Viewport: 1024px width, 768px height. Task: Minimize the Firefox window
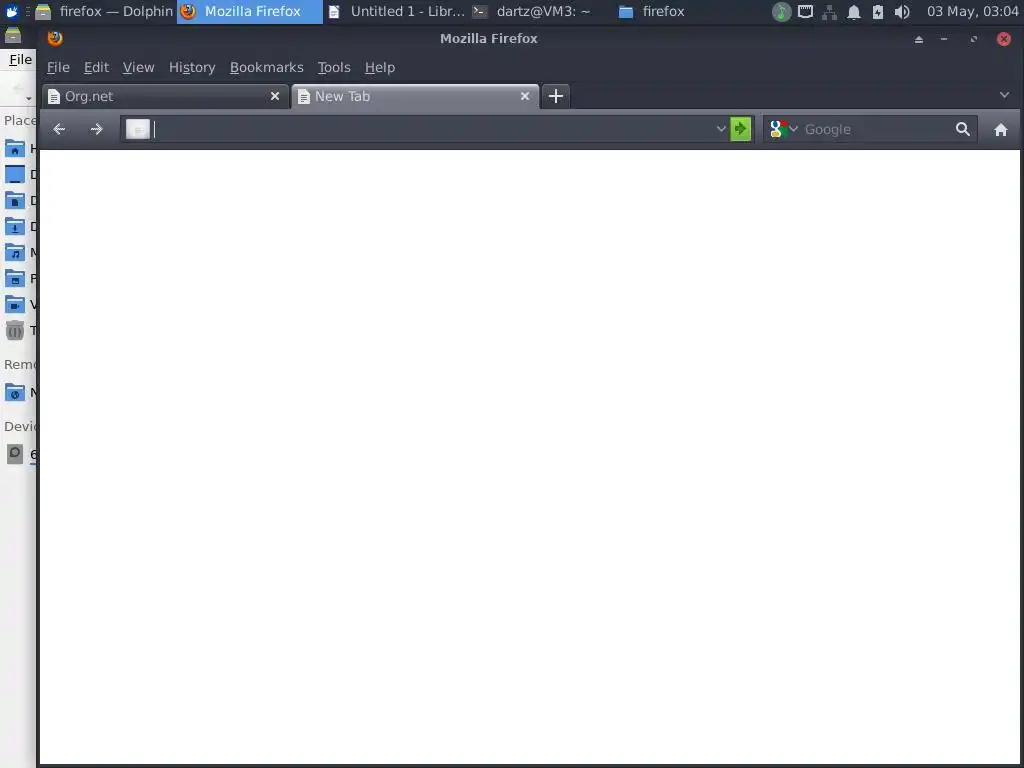click(x=944, y=39)
